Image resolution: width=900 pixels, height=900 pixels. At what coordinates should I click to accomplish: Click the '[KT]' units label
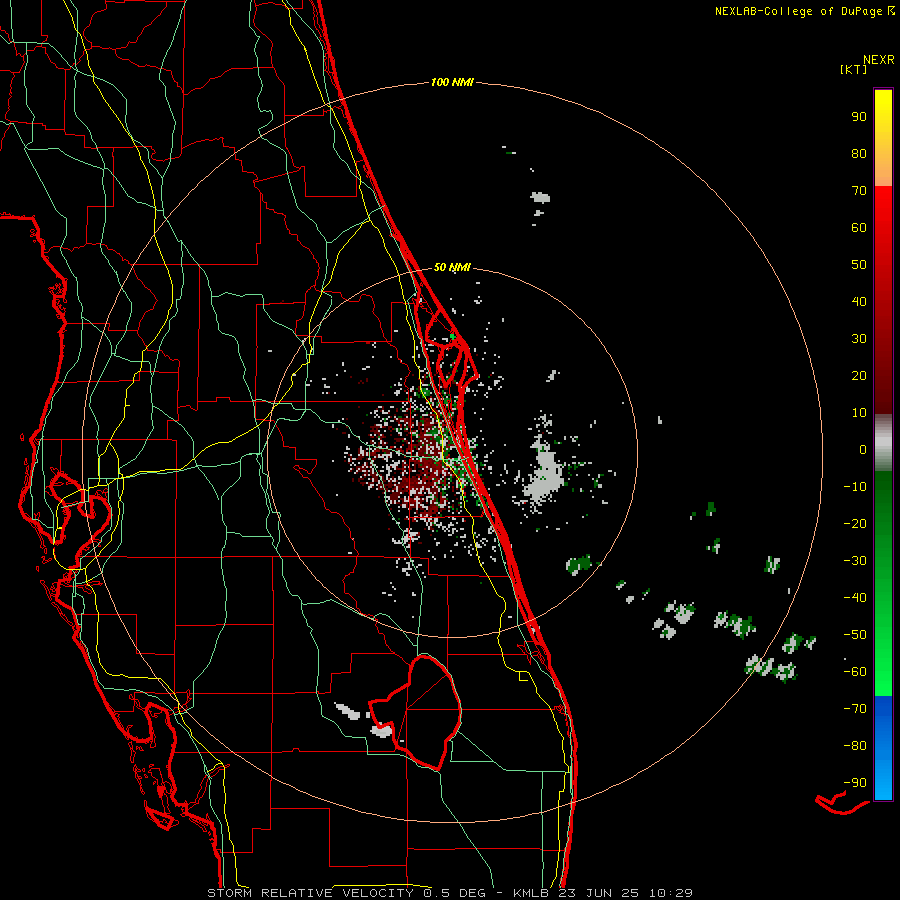[853, 69]
